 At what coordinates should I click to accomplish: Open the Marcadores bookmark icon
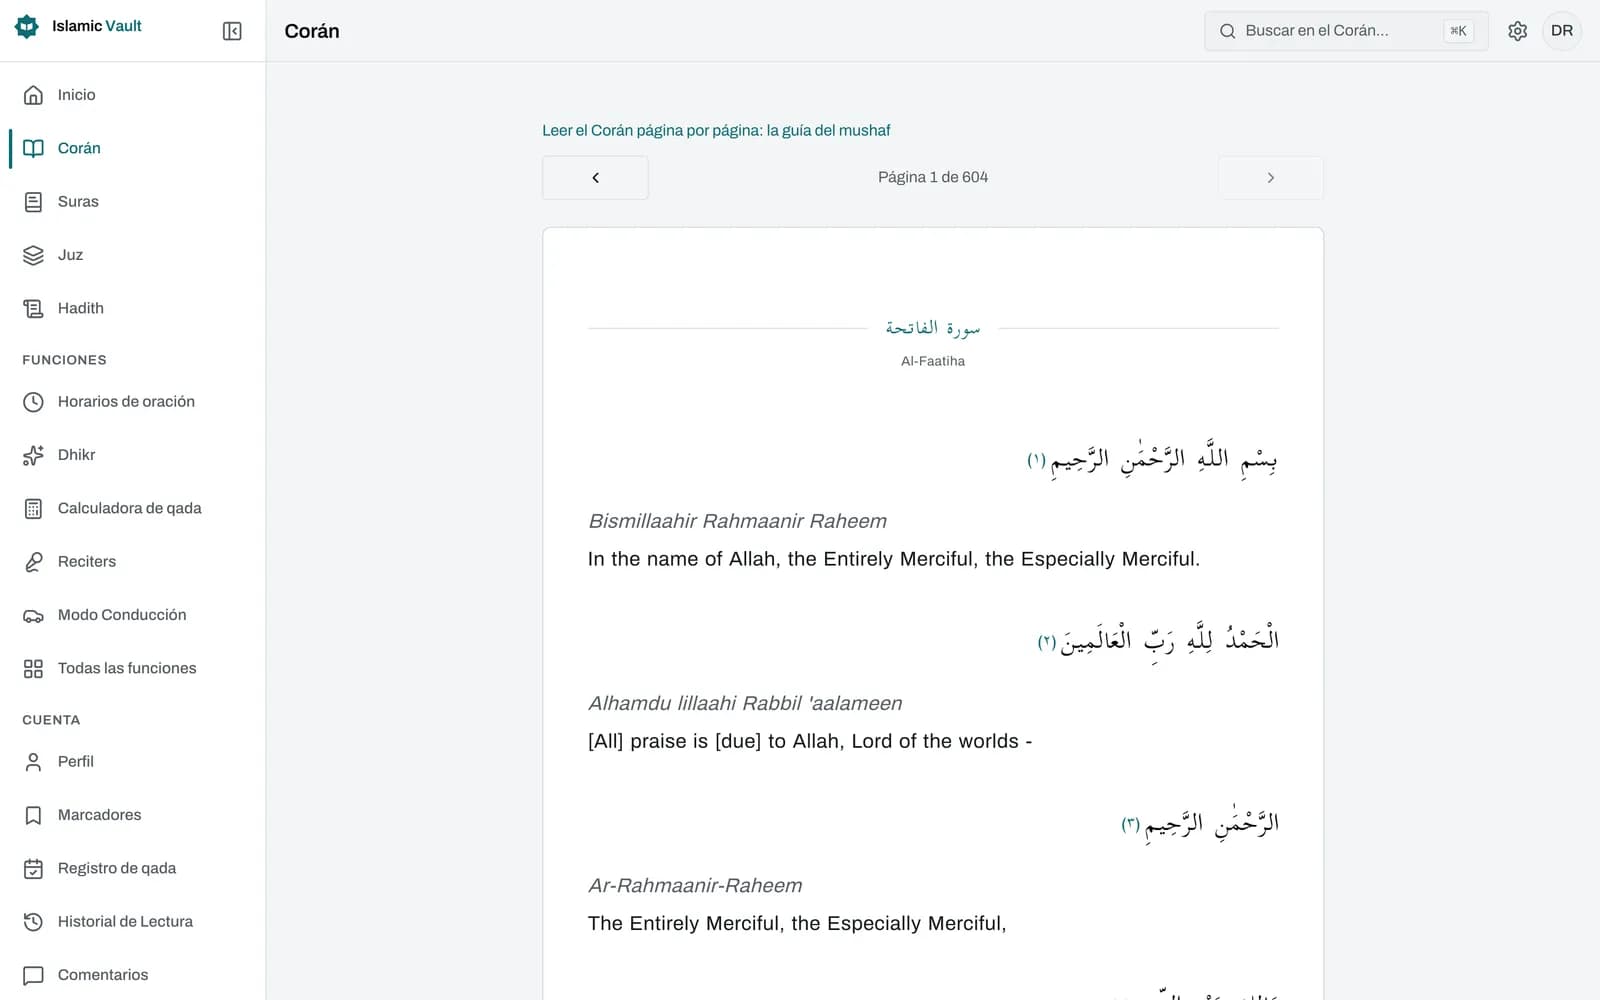click(33, 815)
